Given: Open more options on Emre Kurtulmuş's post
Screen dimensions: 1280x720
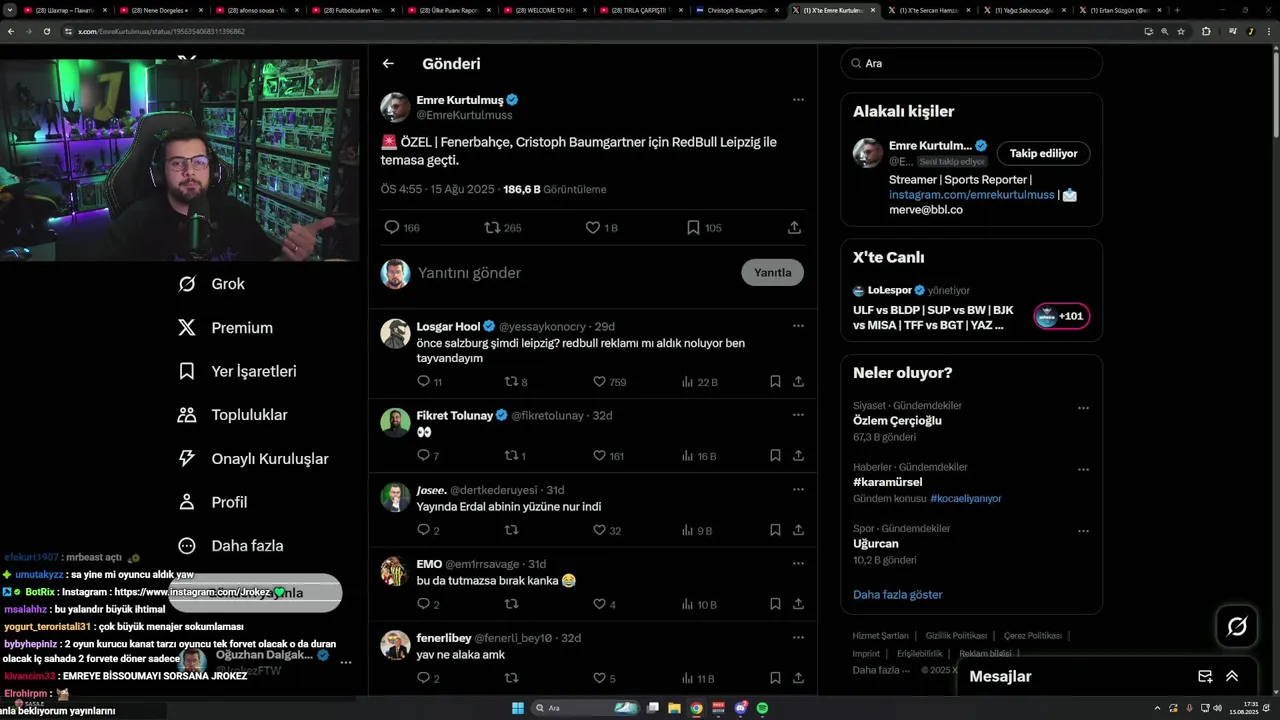Looking at the screenshot, I should pyautogui.click(x=798, y=100).
